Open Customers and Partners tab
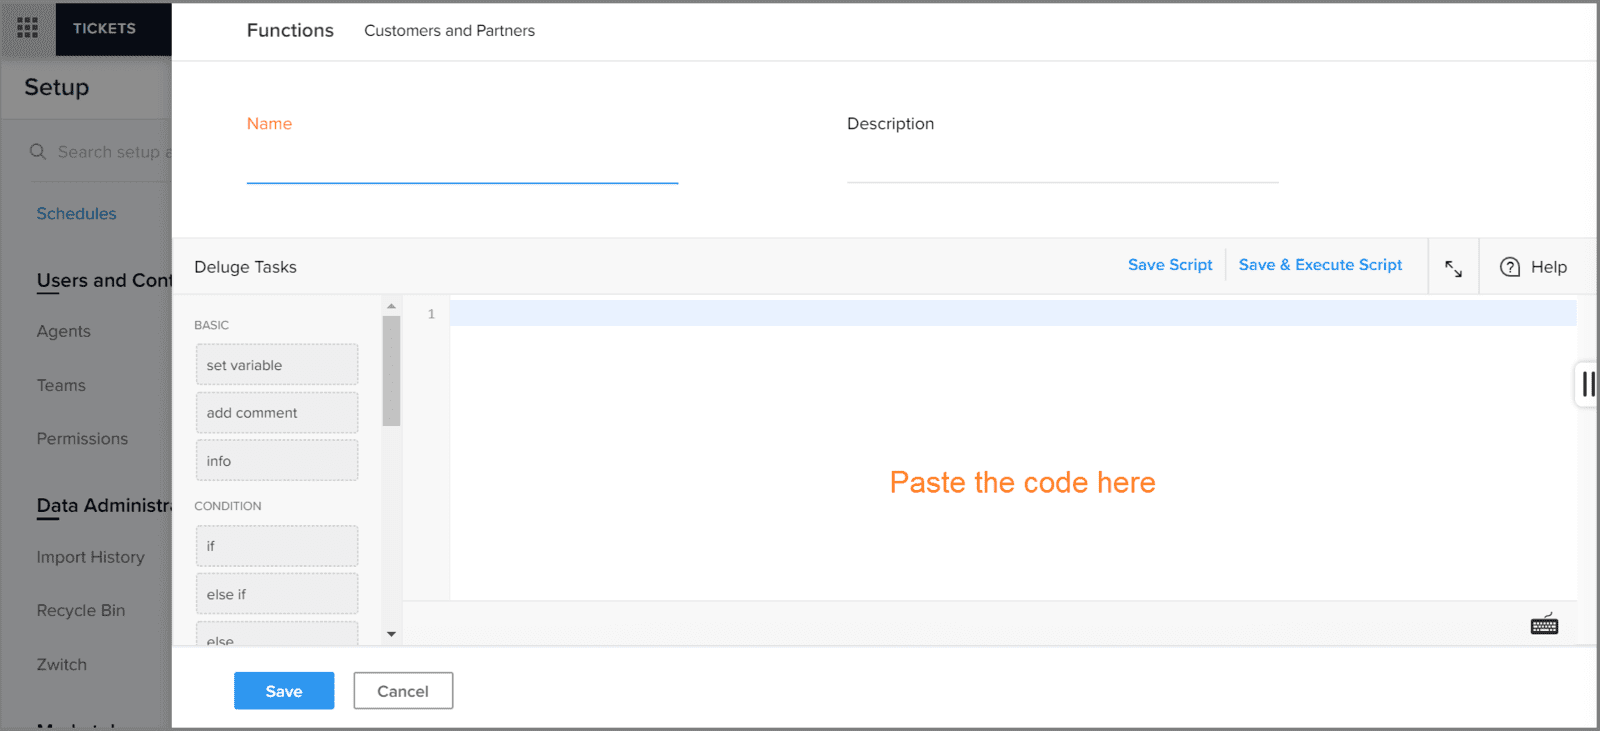Viewport: 1600px width, 731px height. 449,31
